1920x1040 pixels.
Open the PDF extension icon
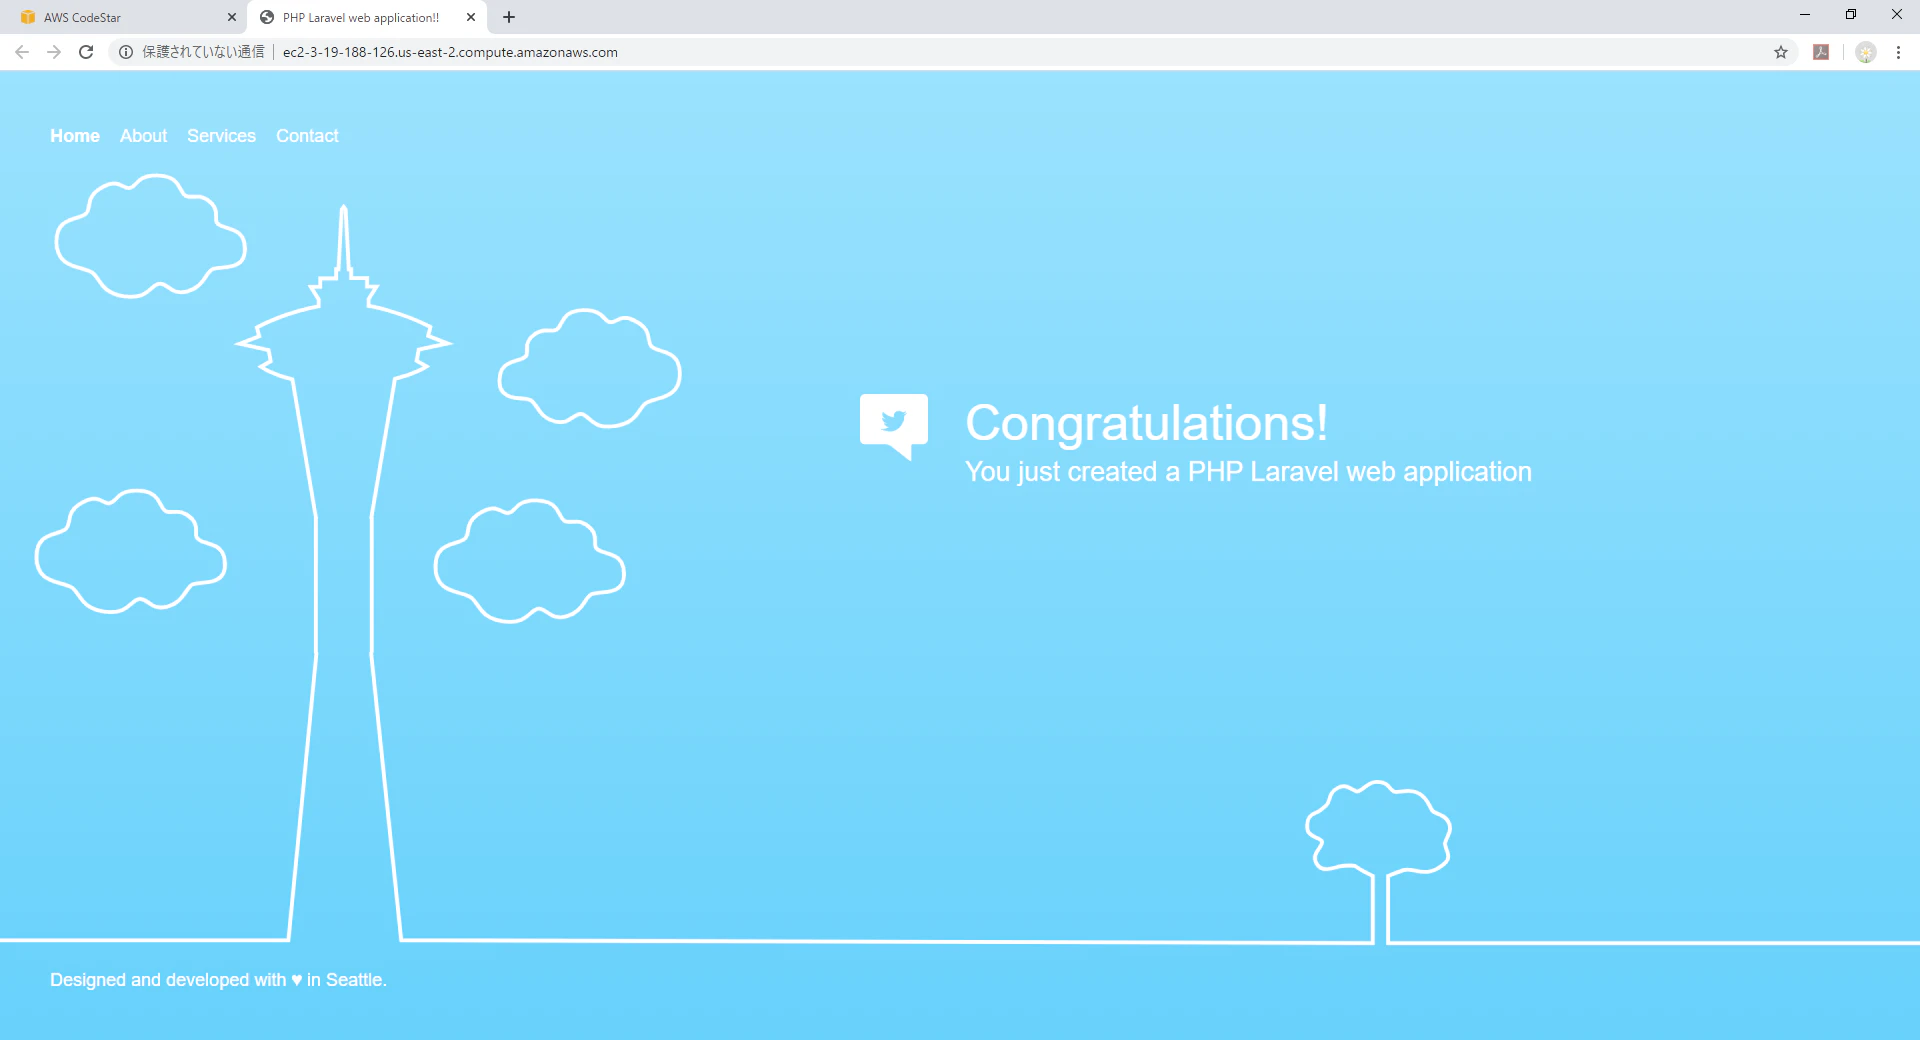[x=1821, y=52]
